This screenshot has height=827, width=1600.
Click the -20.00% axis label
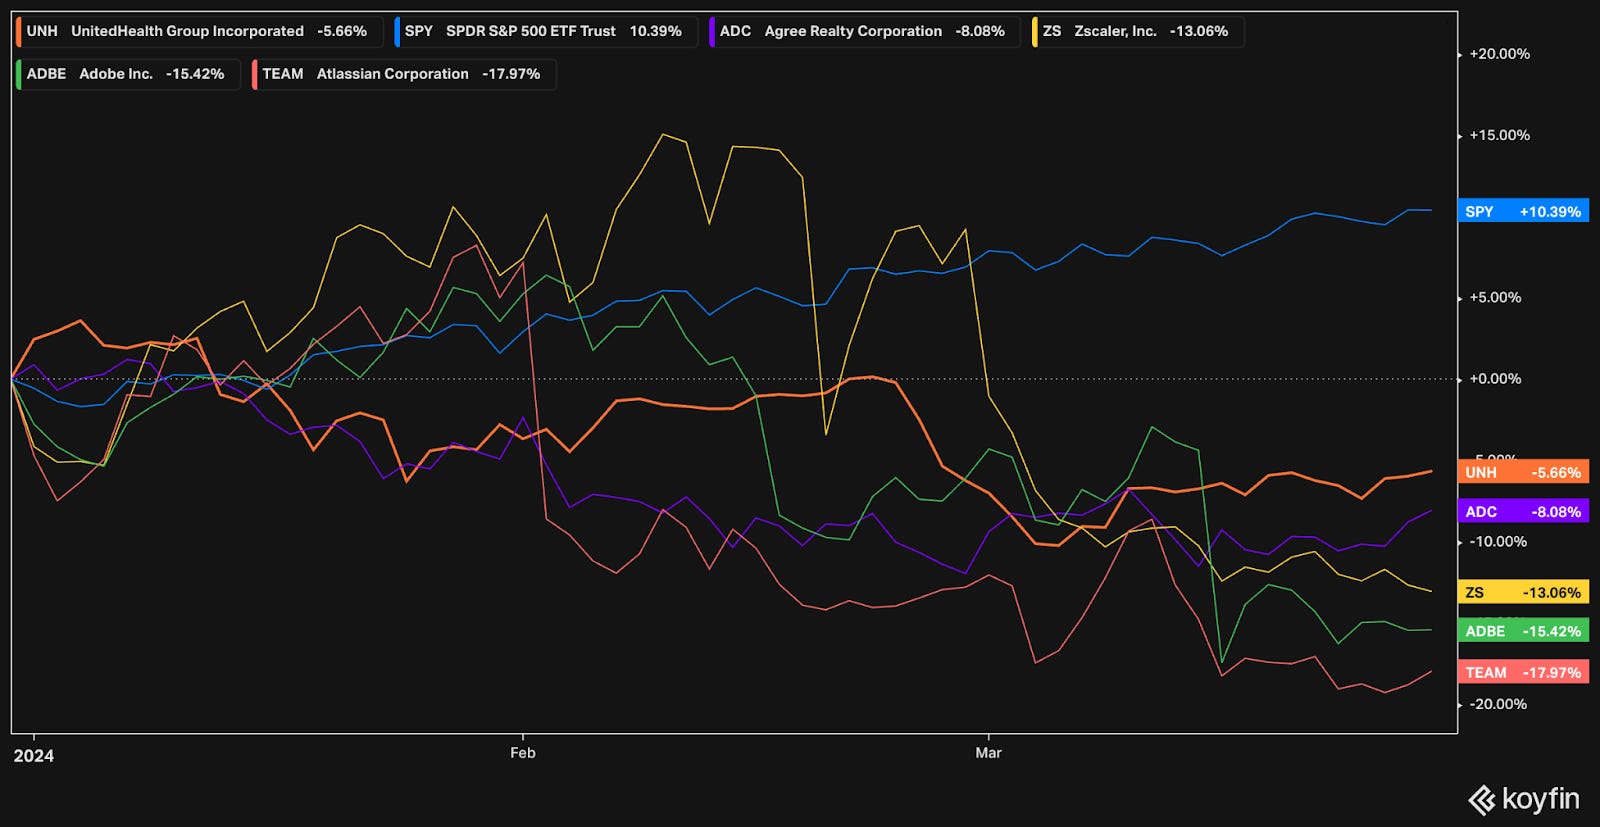[1498, 704]
